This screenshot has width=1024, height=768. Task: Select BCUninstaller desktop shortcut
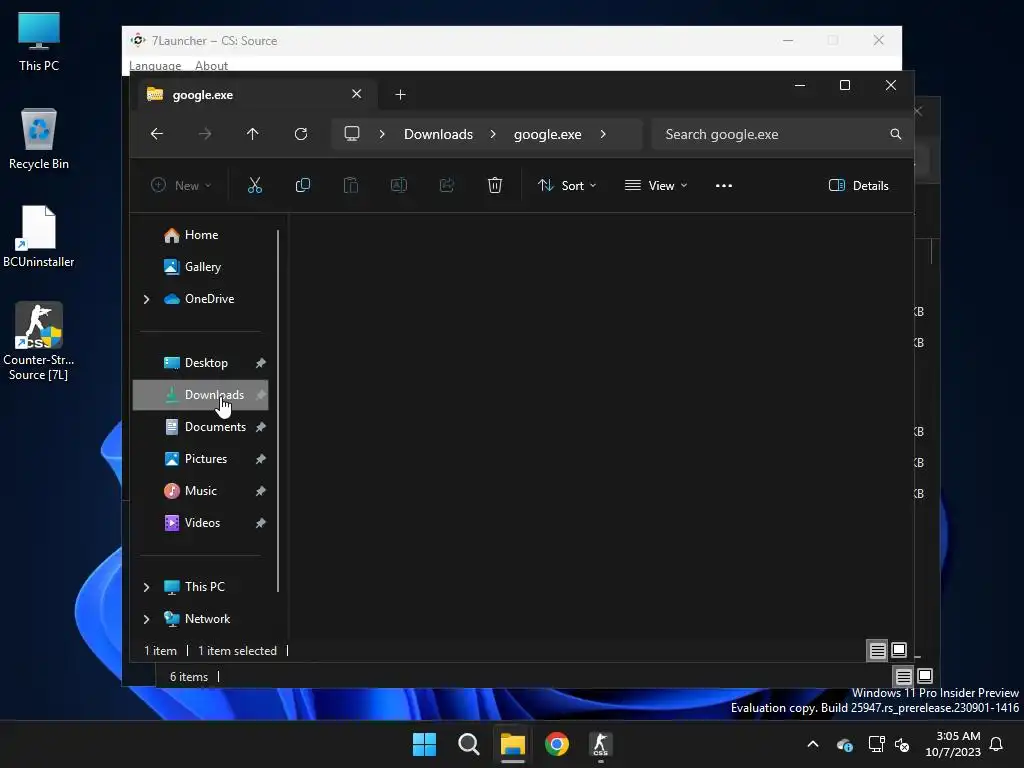(x=39, y=236)
